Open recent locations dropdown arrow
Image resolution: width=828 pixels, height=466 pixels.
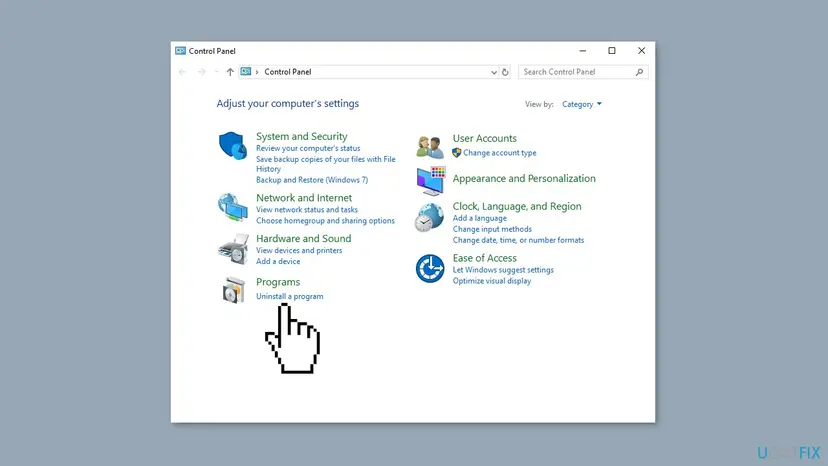click(x=216, y=72)
